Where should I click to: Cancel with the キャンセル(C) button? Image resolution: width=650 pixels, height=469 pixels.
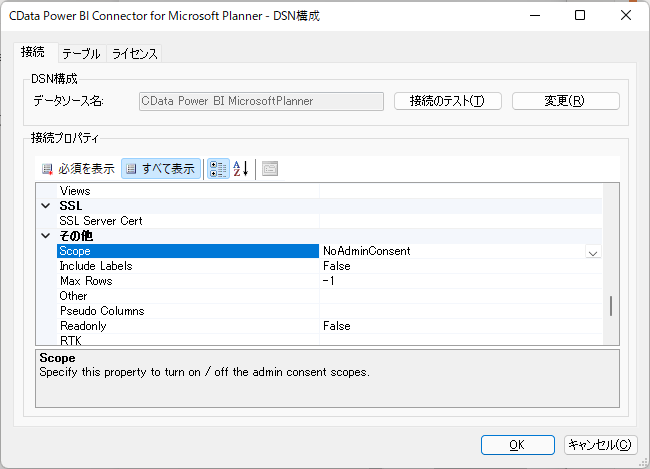[x=601, y=445]
